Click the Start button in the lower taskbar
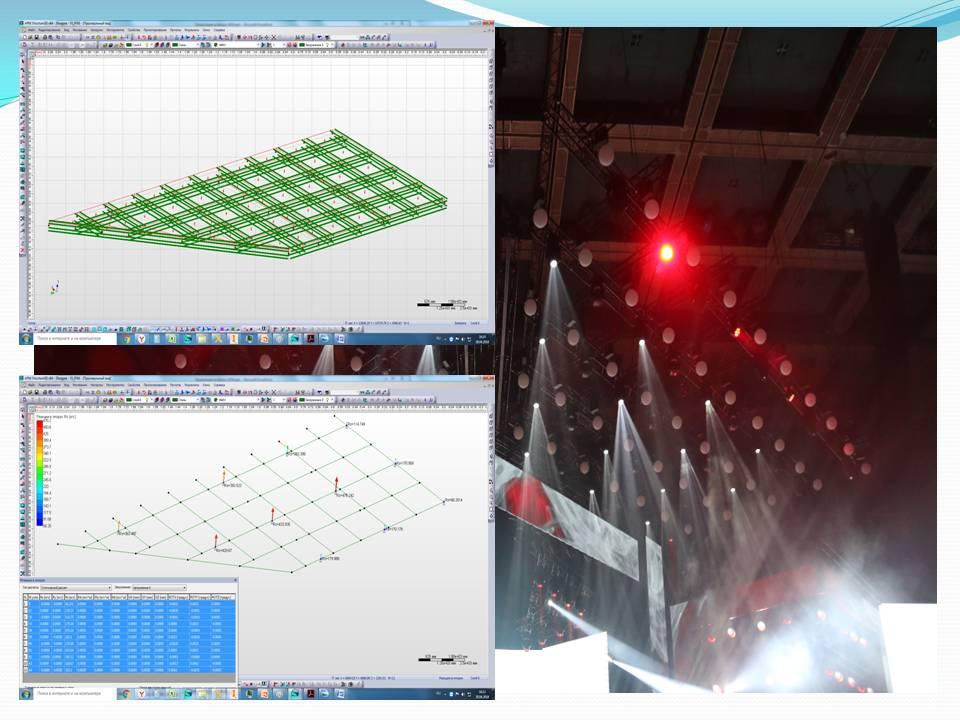The height and width of the screenshot is (720, 960). (x=26, y=692)
